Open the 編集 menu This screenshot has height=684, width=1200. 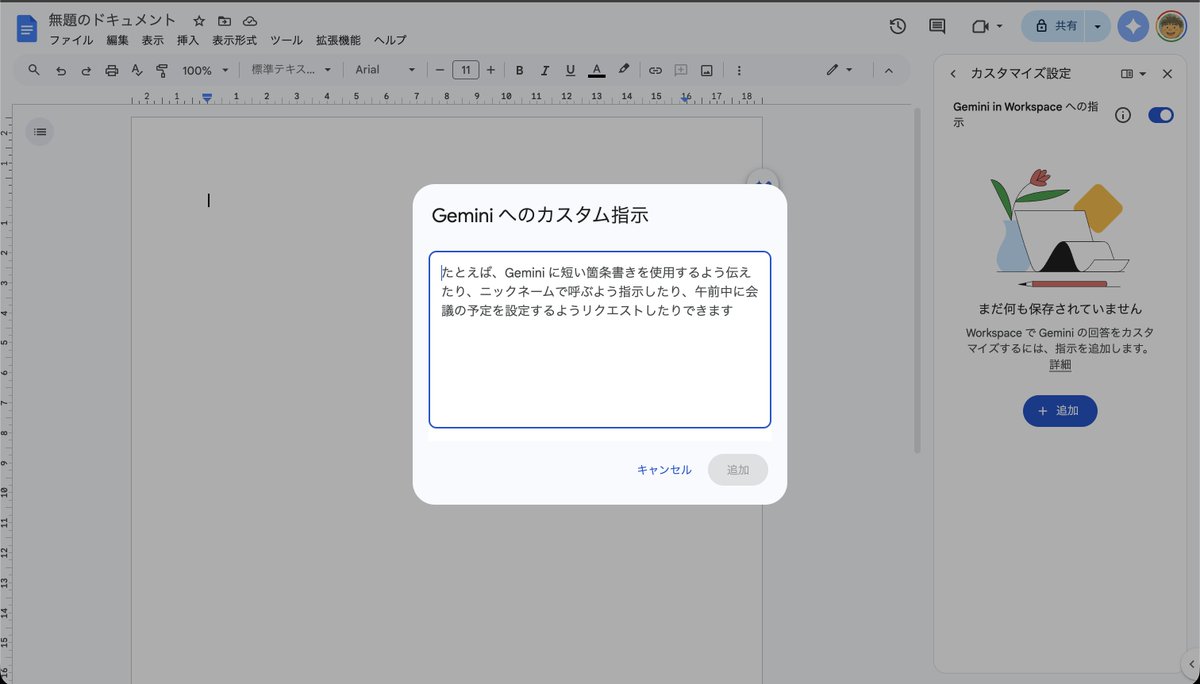117,41
